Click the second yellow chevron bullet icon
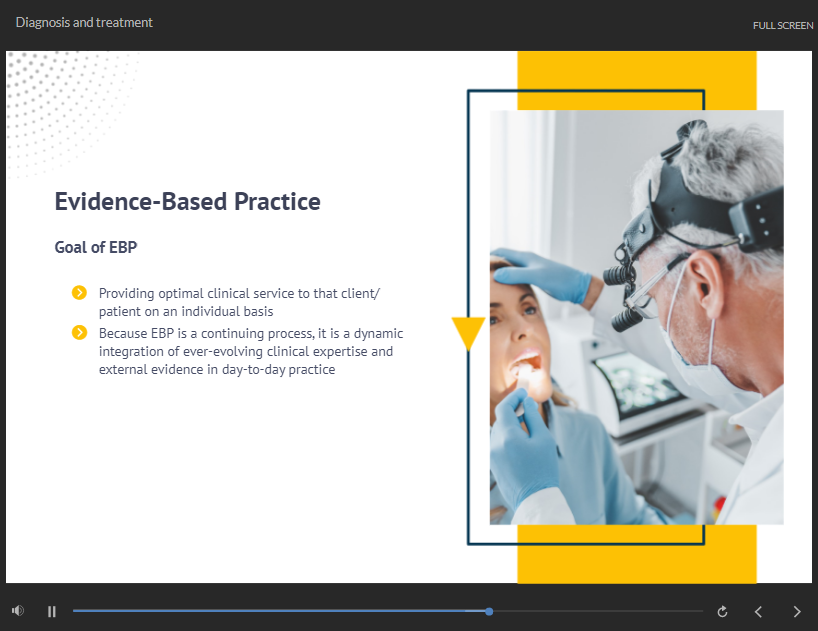This screenshot has height=631, width=818. pos(79,333)
